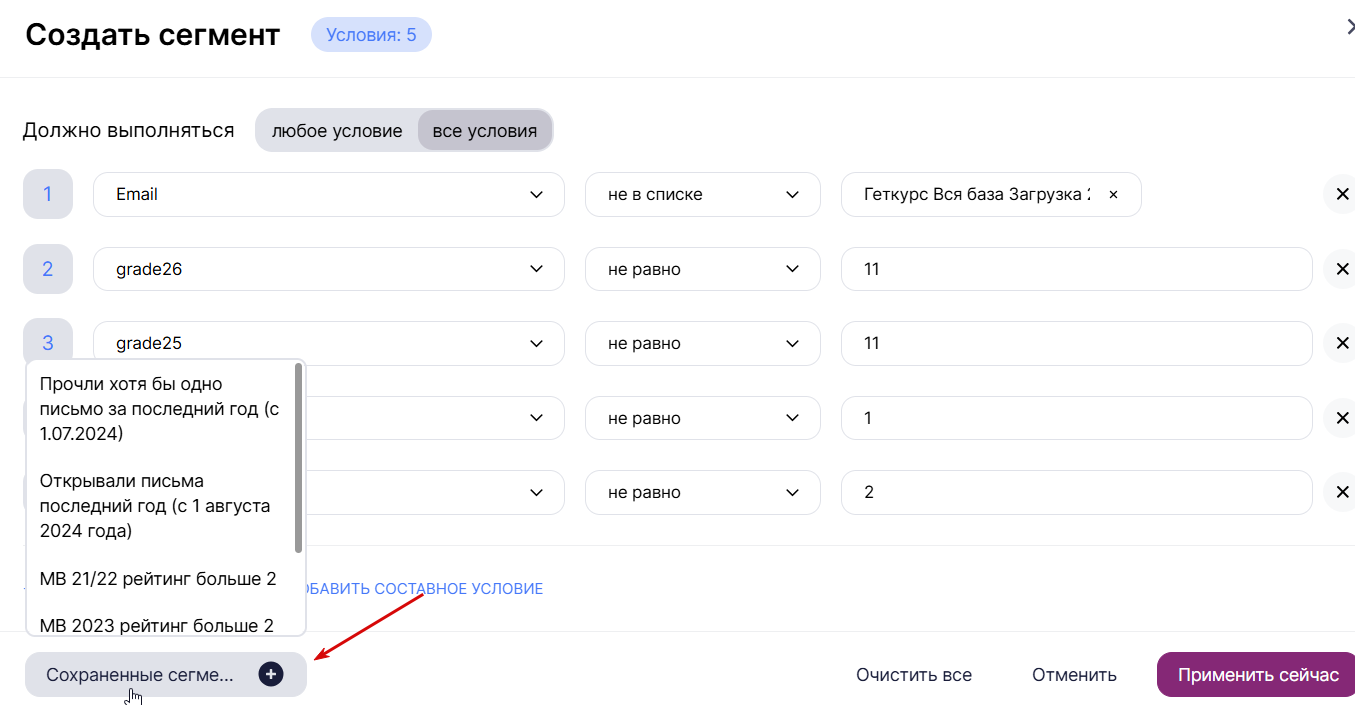This screenshot has width=1355, height=705.
Task: Choose segment 'МВ 2023 рейтинг больше 2'
Action: (x=157, y=625)
